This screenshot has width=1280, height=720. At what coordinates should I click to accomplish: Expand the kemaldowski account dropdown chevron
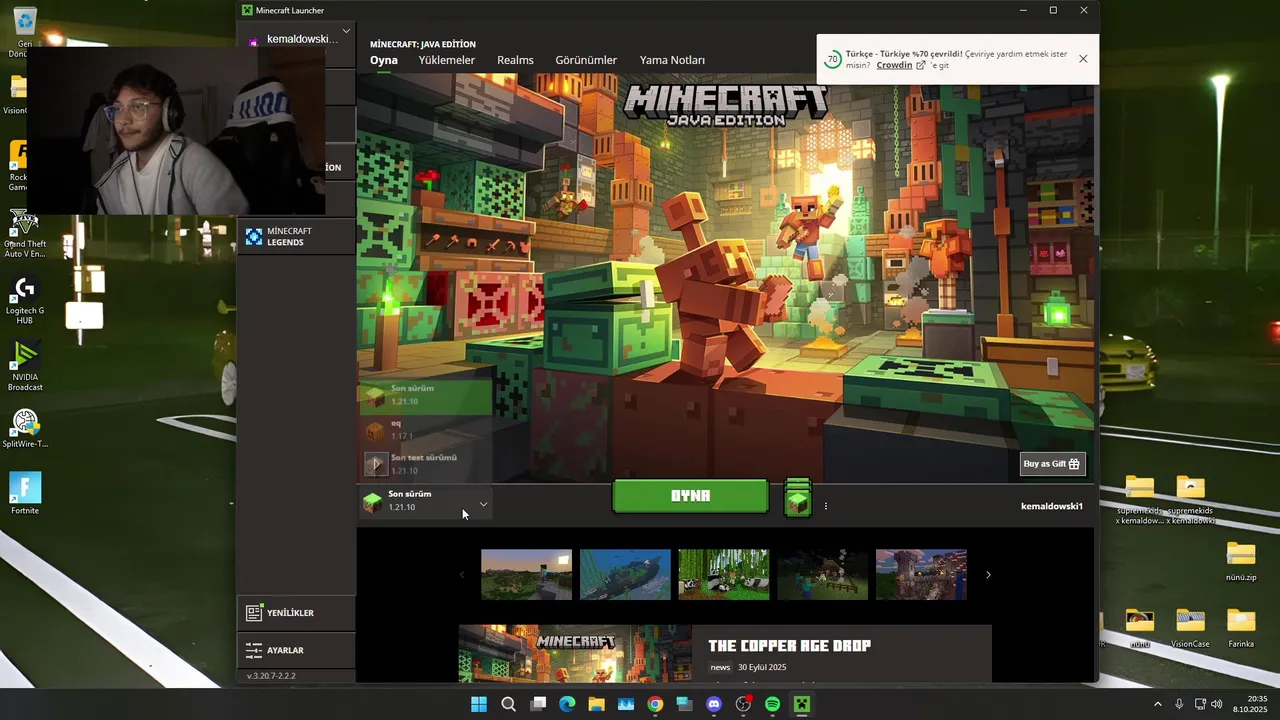(346, 31)
